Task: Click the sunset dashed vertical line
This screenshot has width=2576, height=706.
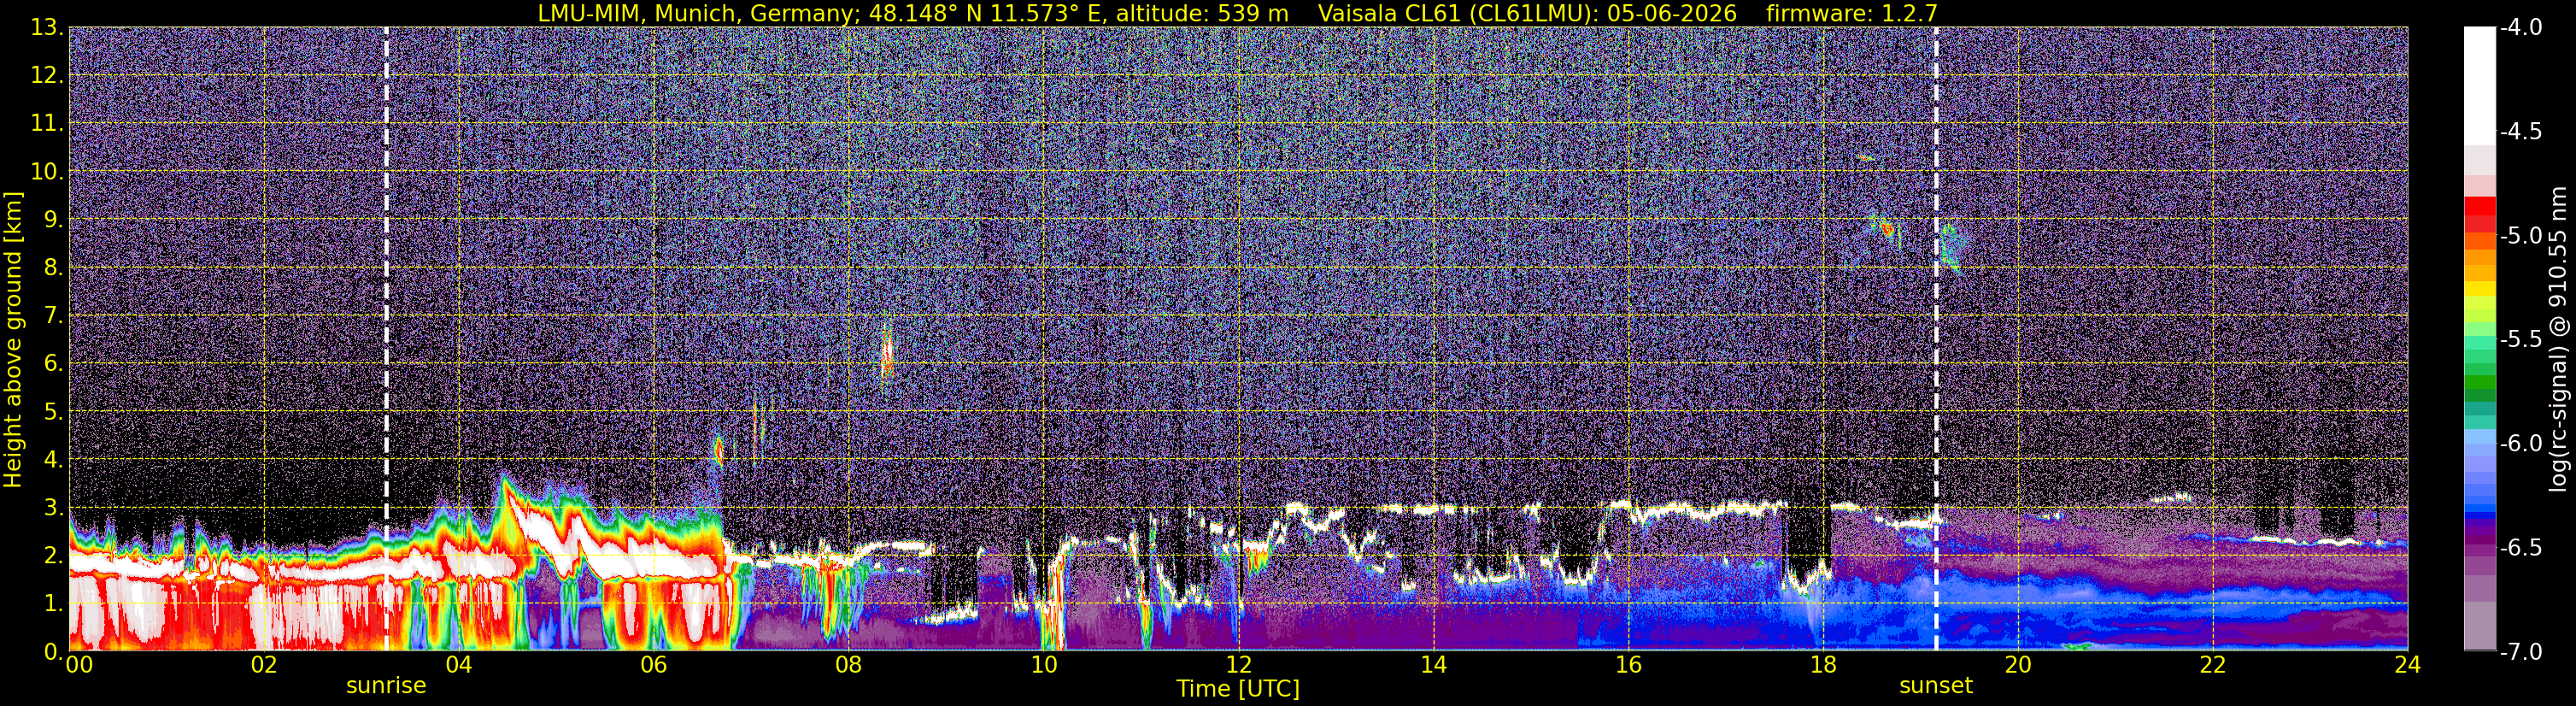Action: click(1936, 339)
